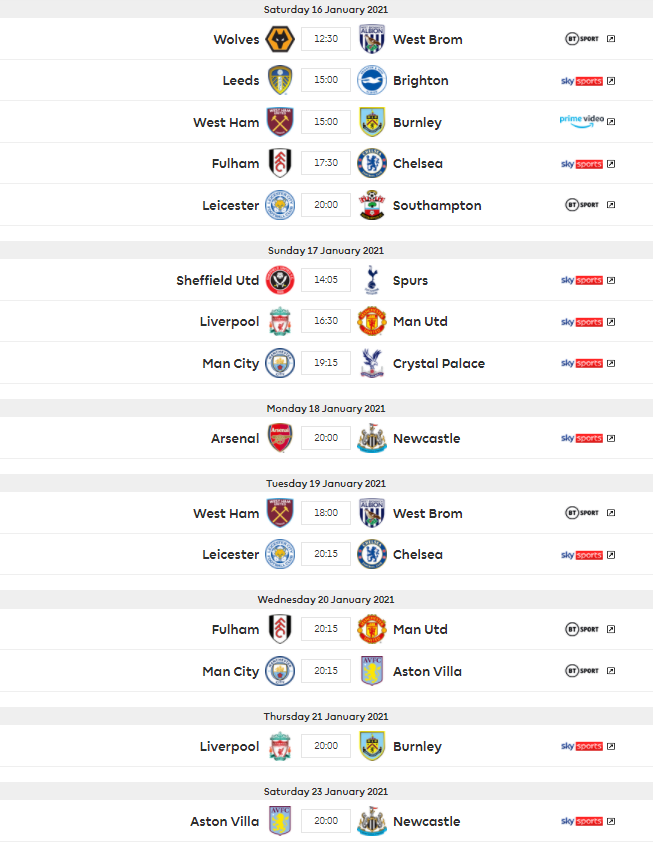Click the Arsenal club crest

(279, 439)
